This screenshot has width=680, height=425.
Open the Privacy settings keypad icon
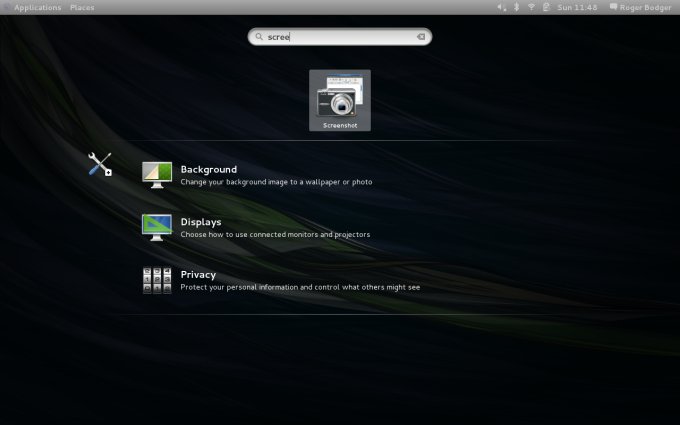pos(157,280)
